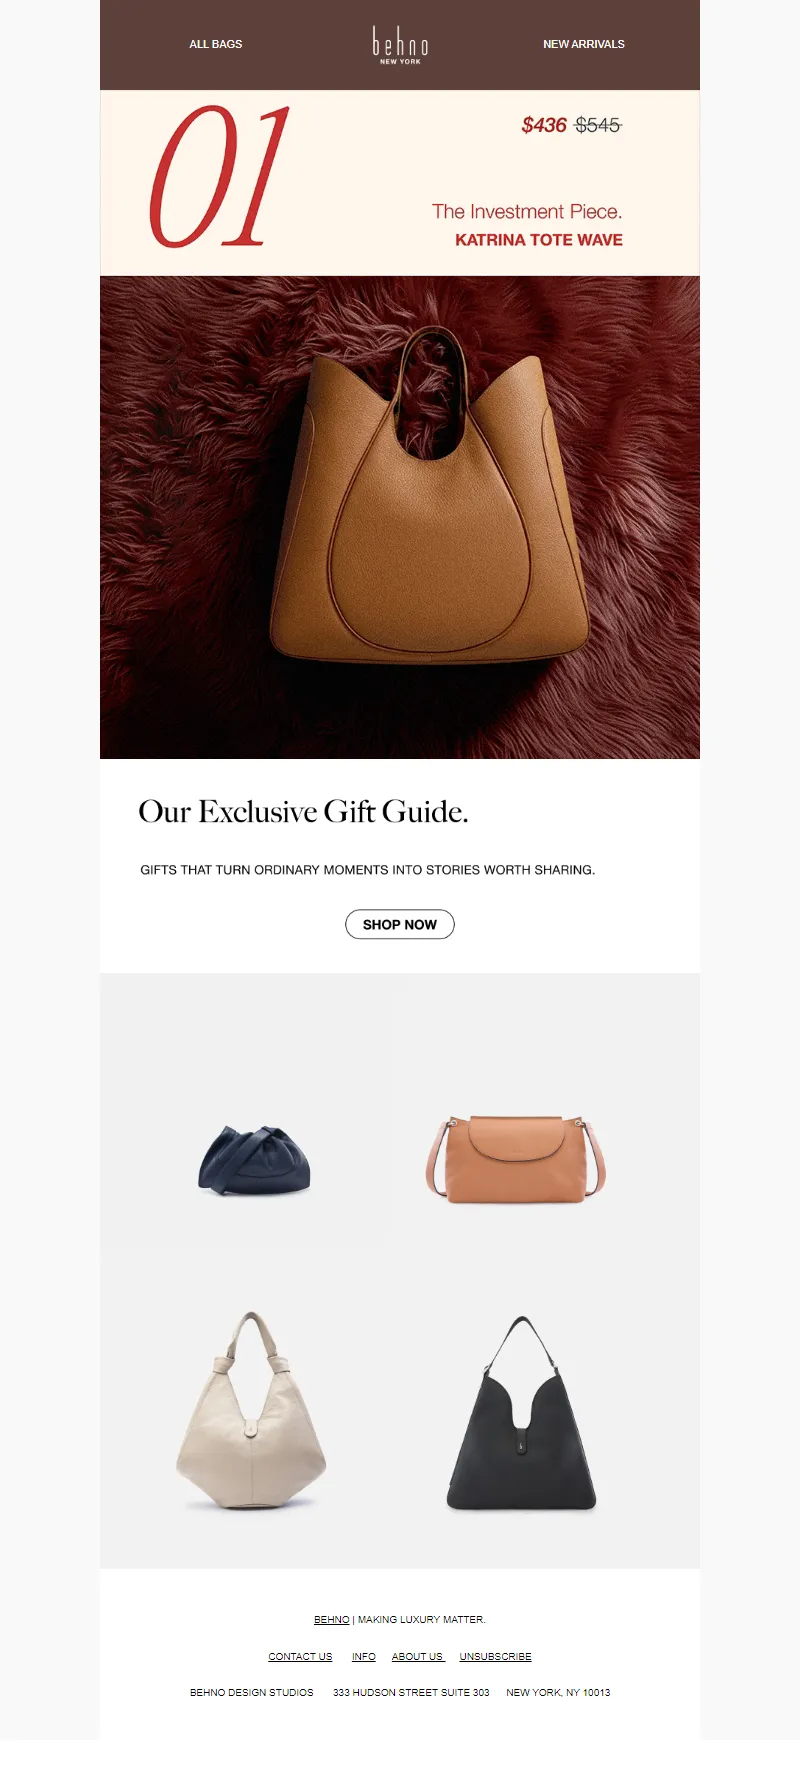Open the ABOUT US link
The image size is (800, 1778).
[418, 1657]
